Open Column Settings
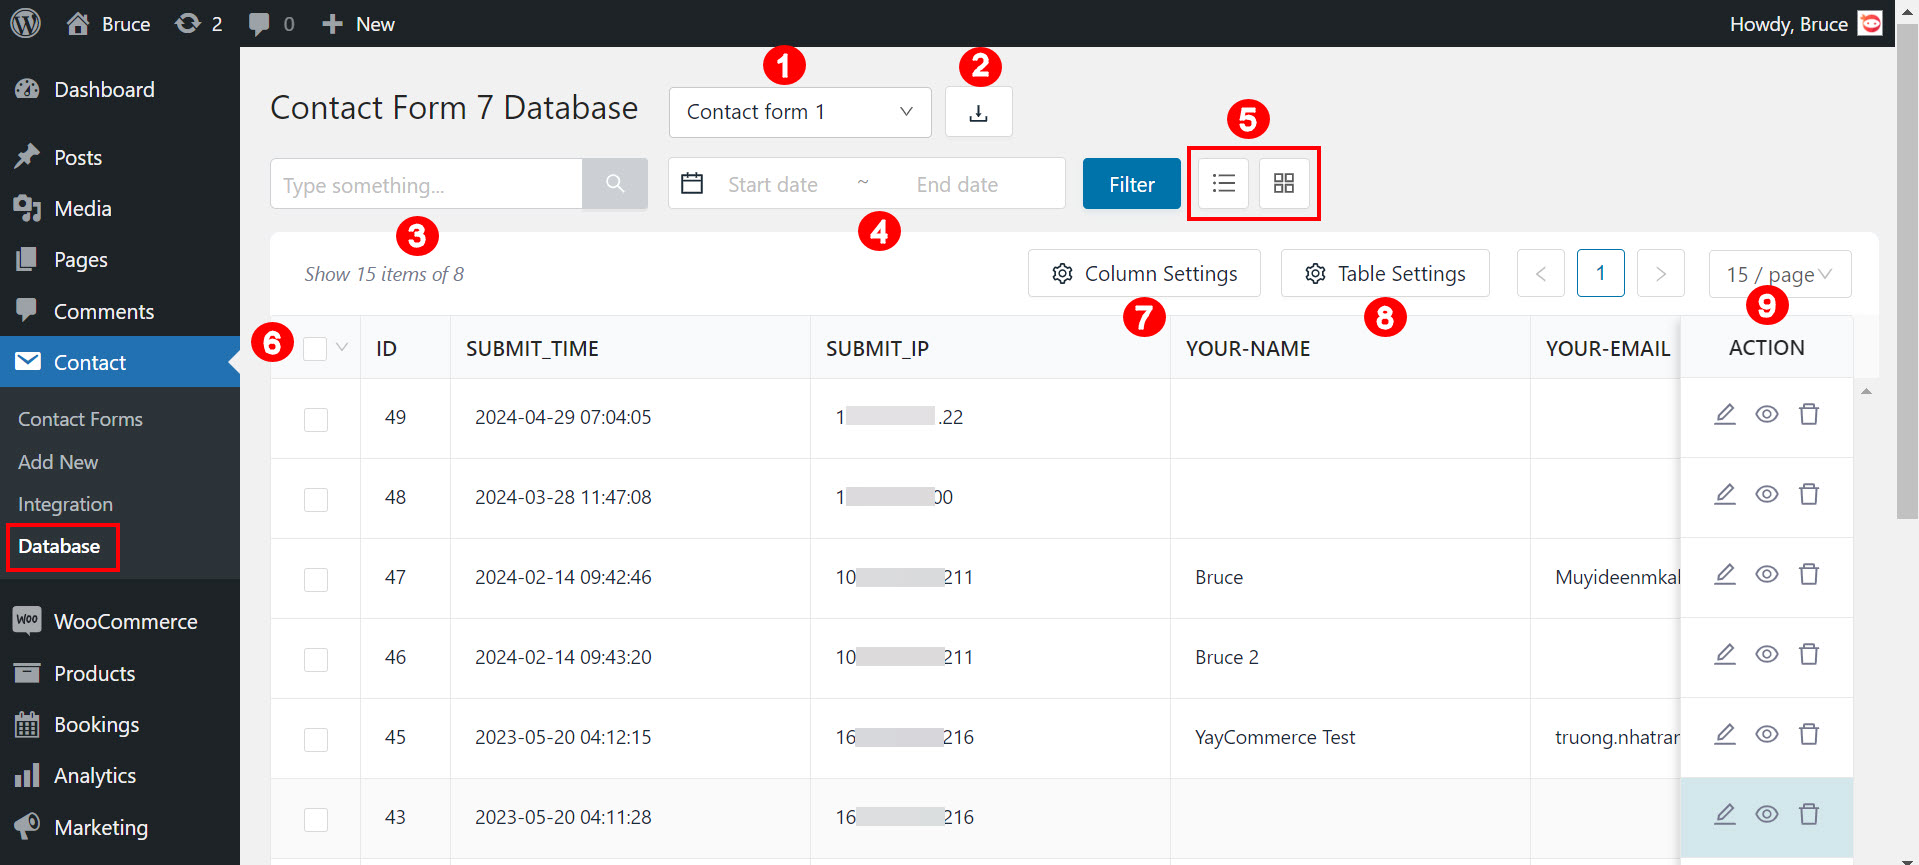The width and height of the screenshot is (1919, 865). tap(1144, 274)
